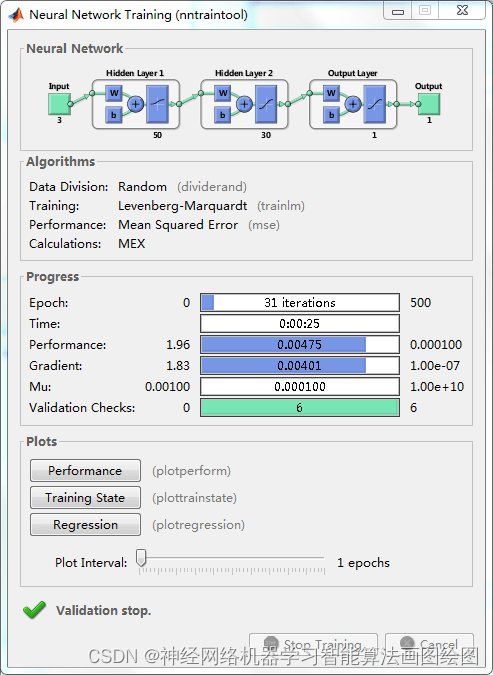Screen dimensions: 493x675
Task: Select Hidden Layer 1 bias b block
Action: (114, 115)
